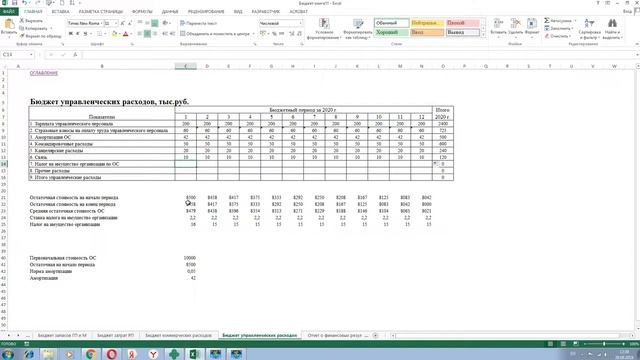Toggle Italic formatting

pyautogui.click(x=78, y=34)
